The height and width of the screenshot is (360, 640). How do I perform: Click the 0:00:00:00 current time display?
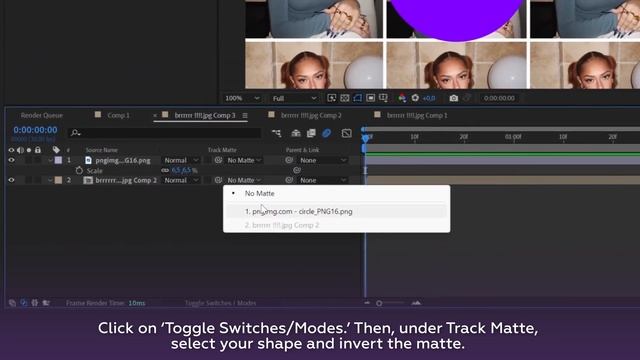[35, 130]
